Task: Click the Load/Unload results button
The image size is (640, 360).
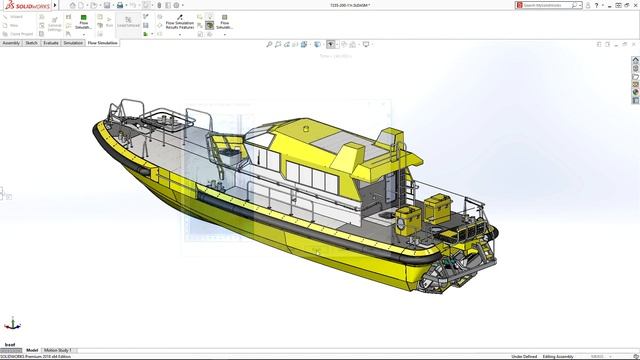Action: (128, 22)
